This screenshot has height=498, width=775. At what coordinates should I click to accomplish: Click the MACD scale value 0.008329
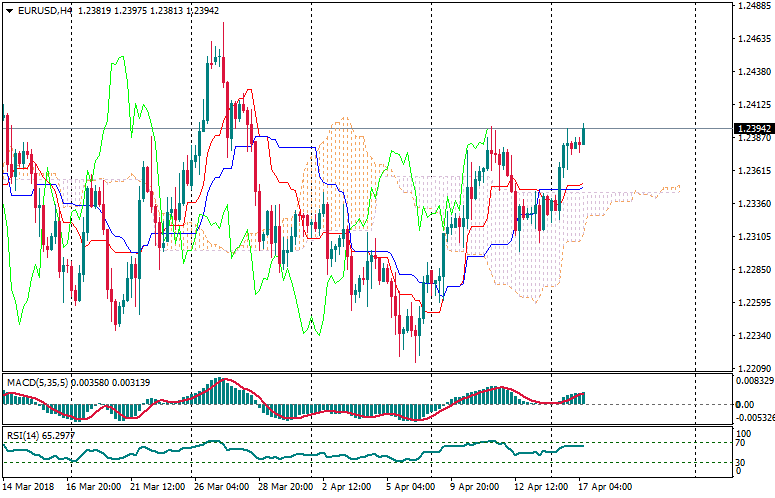click(754, 380)
